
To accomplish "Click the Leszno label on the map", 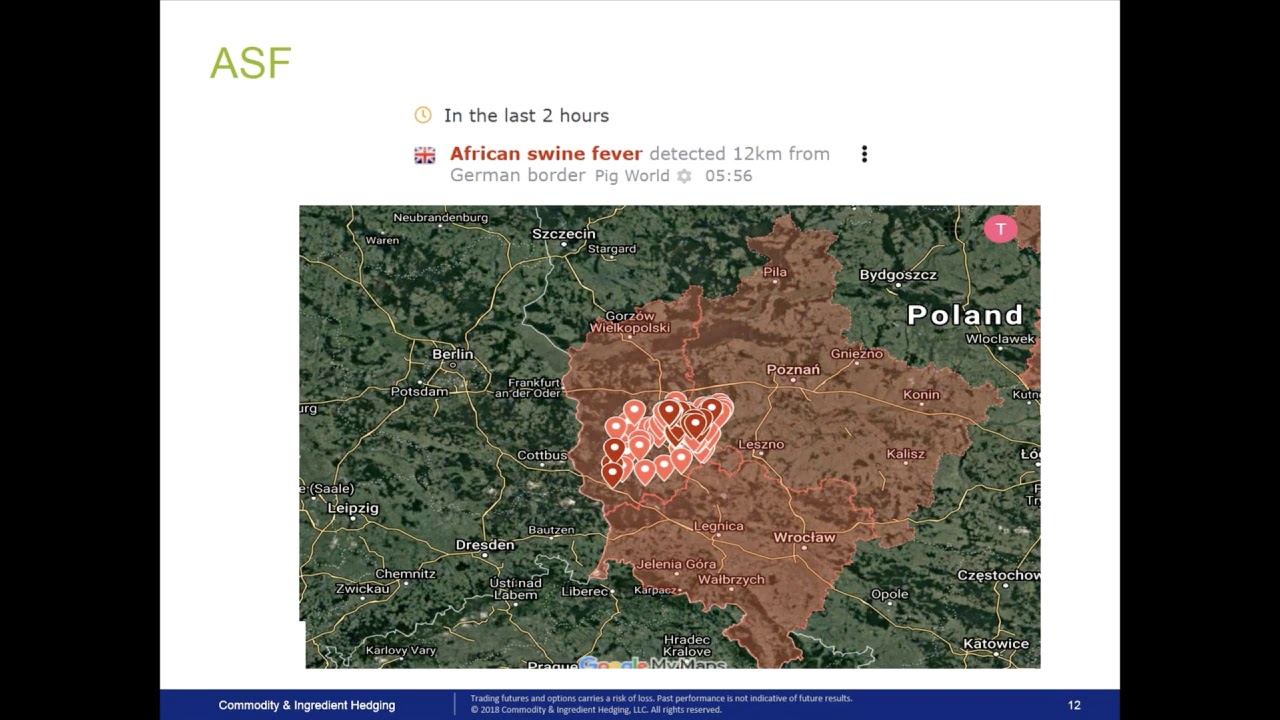I will pyautogui.click(x=761, y=444).
